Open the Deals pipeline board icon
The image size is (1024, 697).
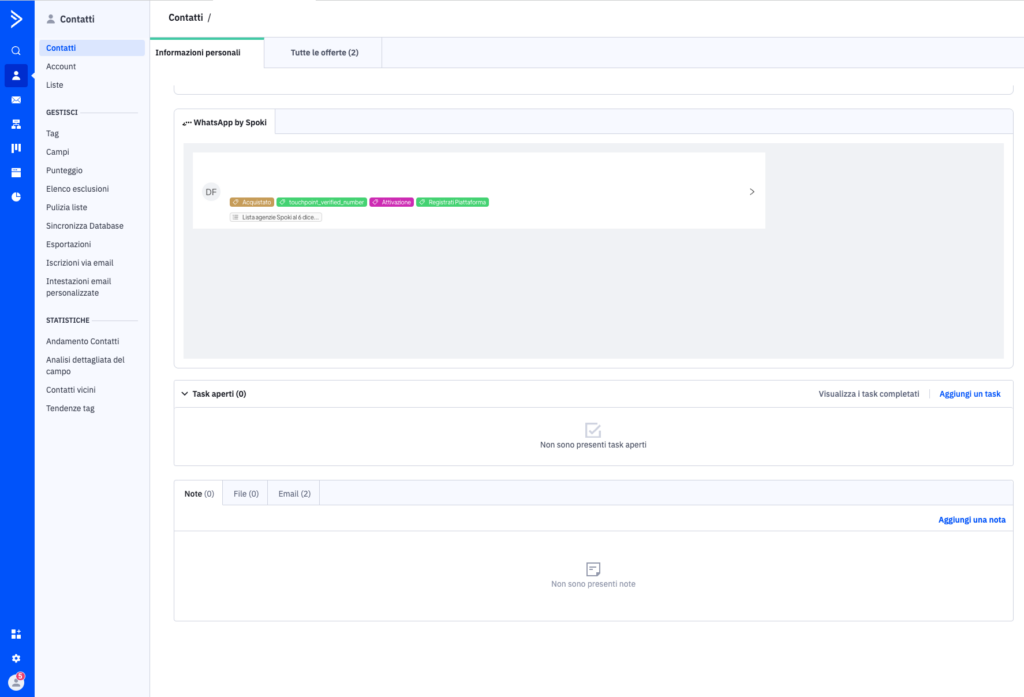point(16,148)
